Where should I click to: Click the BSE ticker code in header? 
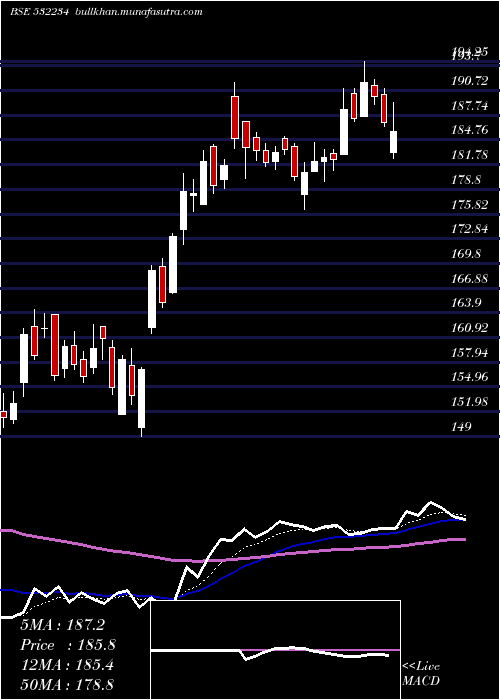coord(39,12)
